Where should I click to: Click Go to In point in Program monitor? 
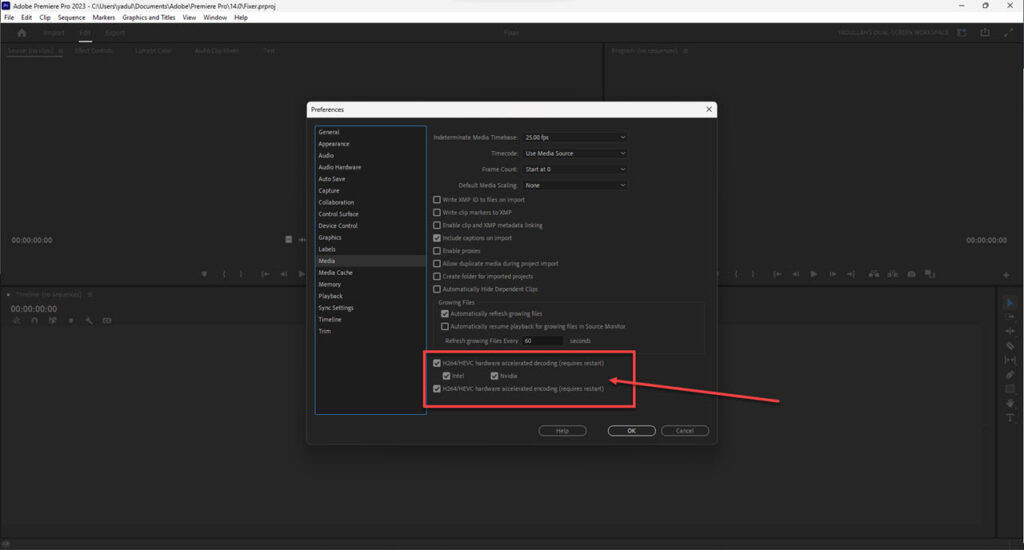click(777, 274)
